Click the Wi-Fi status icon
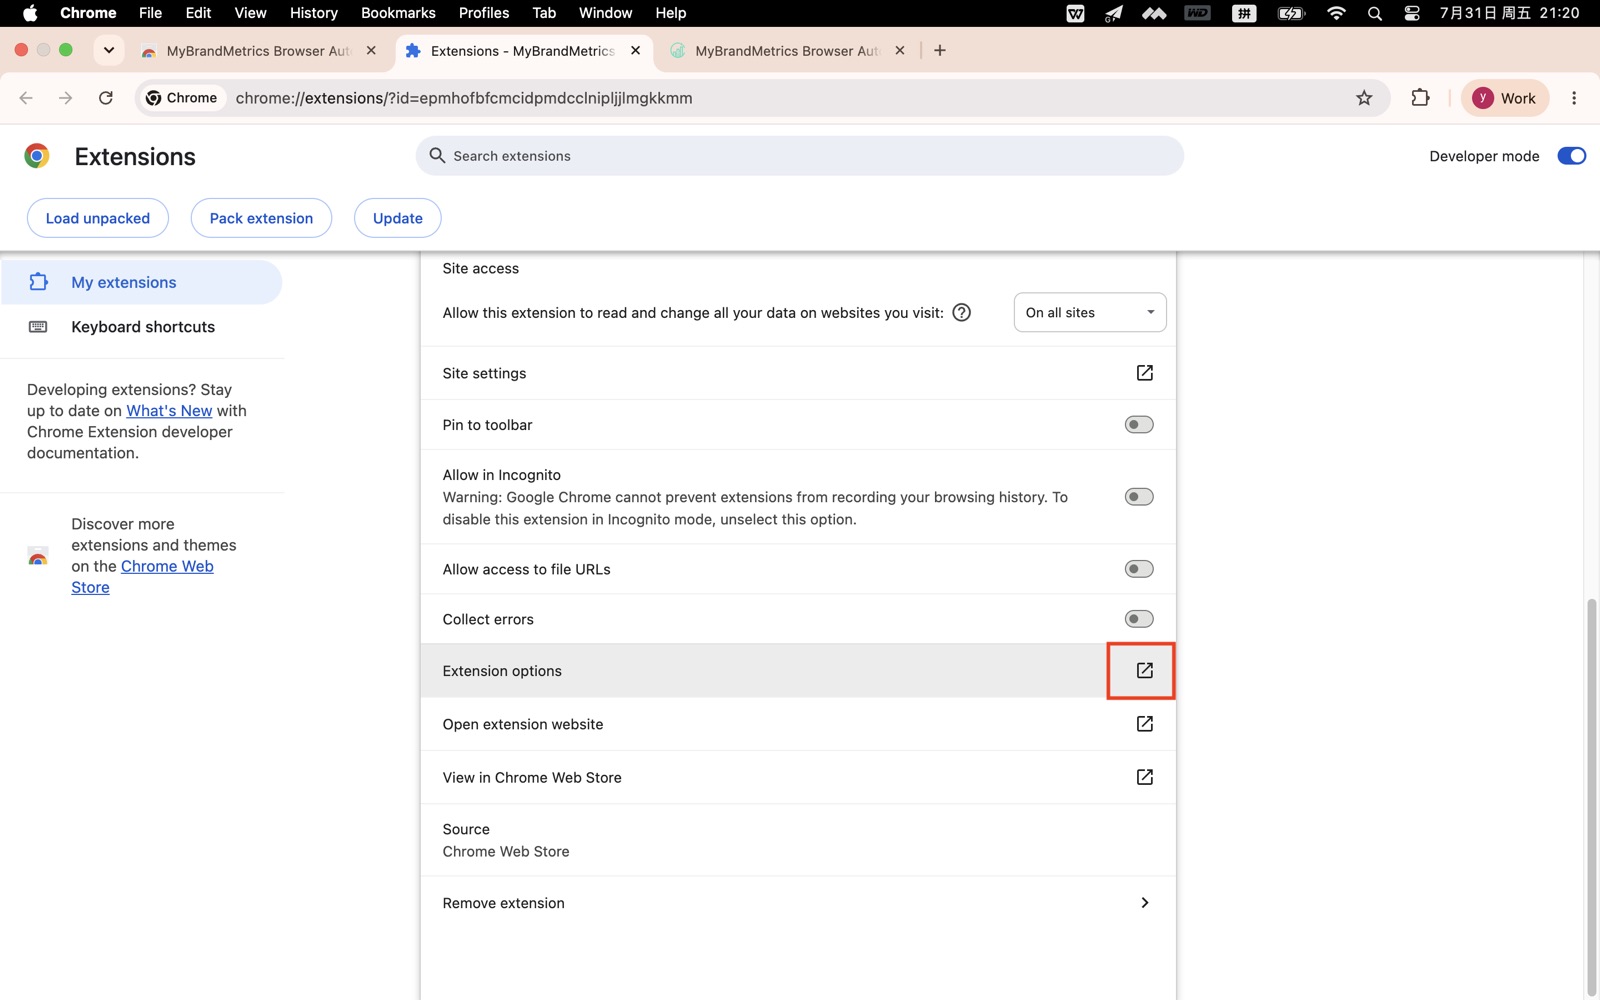This screenshot has width=1600, height=1000. (x=1336, y=13)
